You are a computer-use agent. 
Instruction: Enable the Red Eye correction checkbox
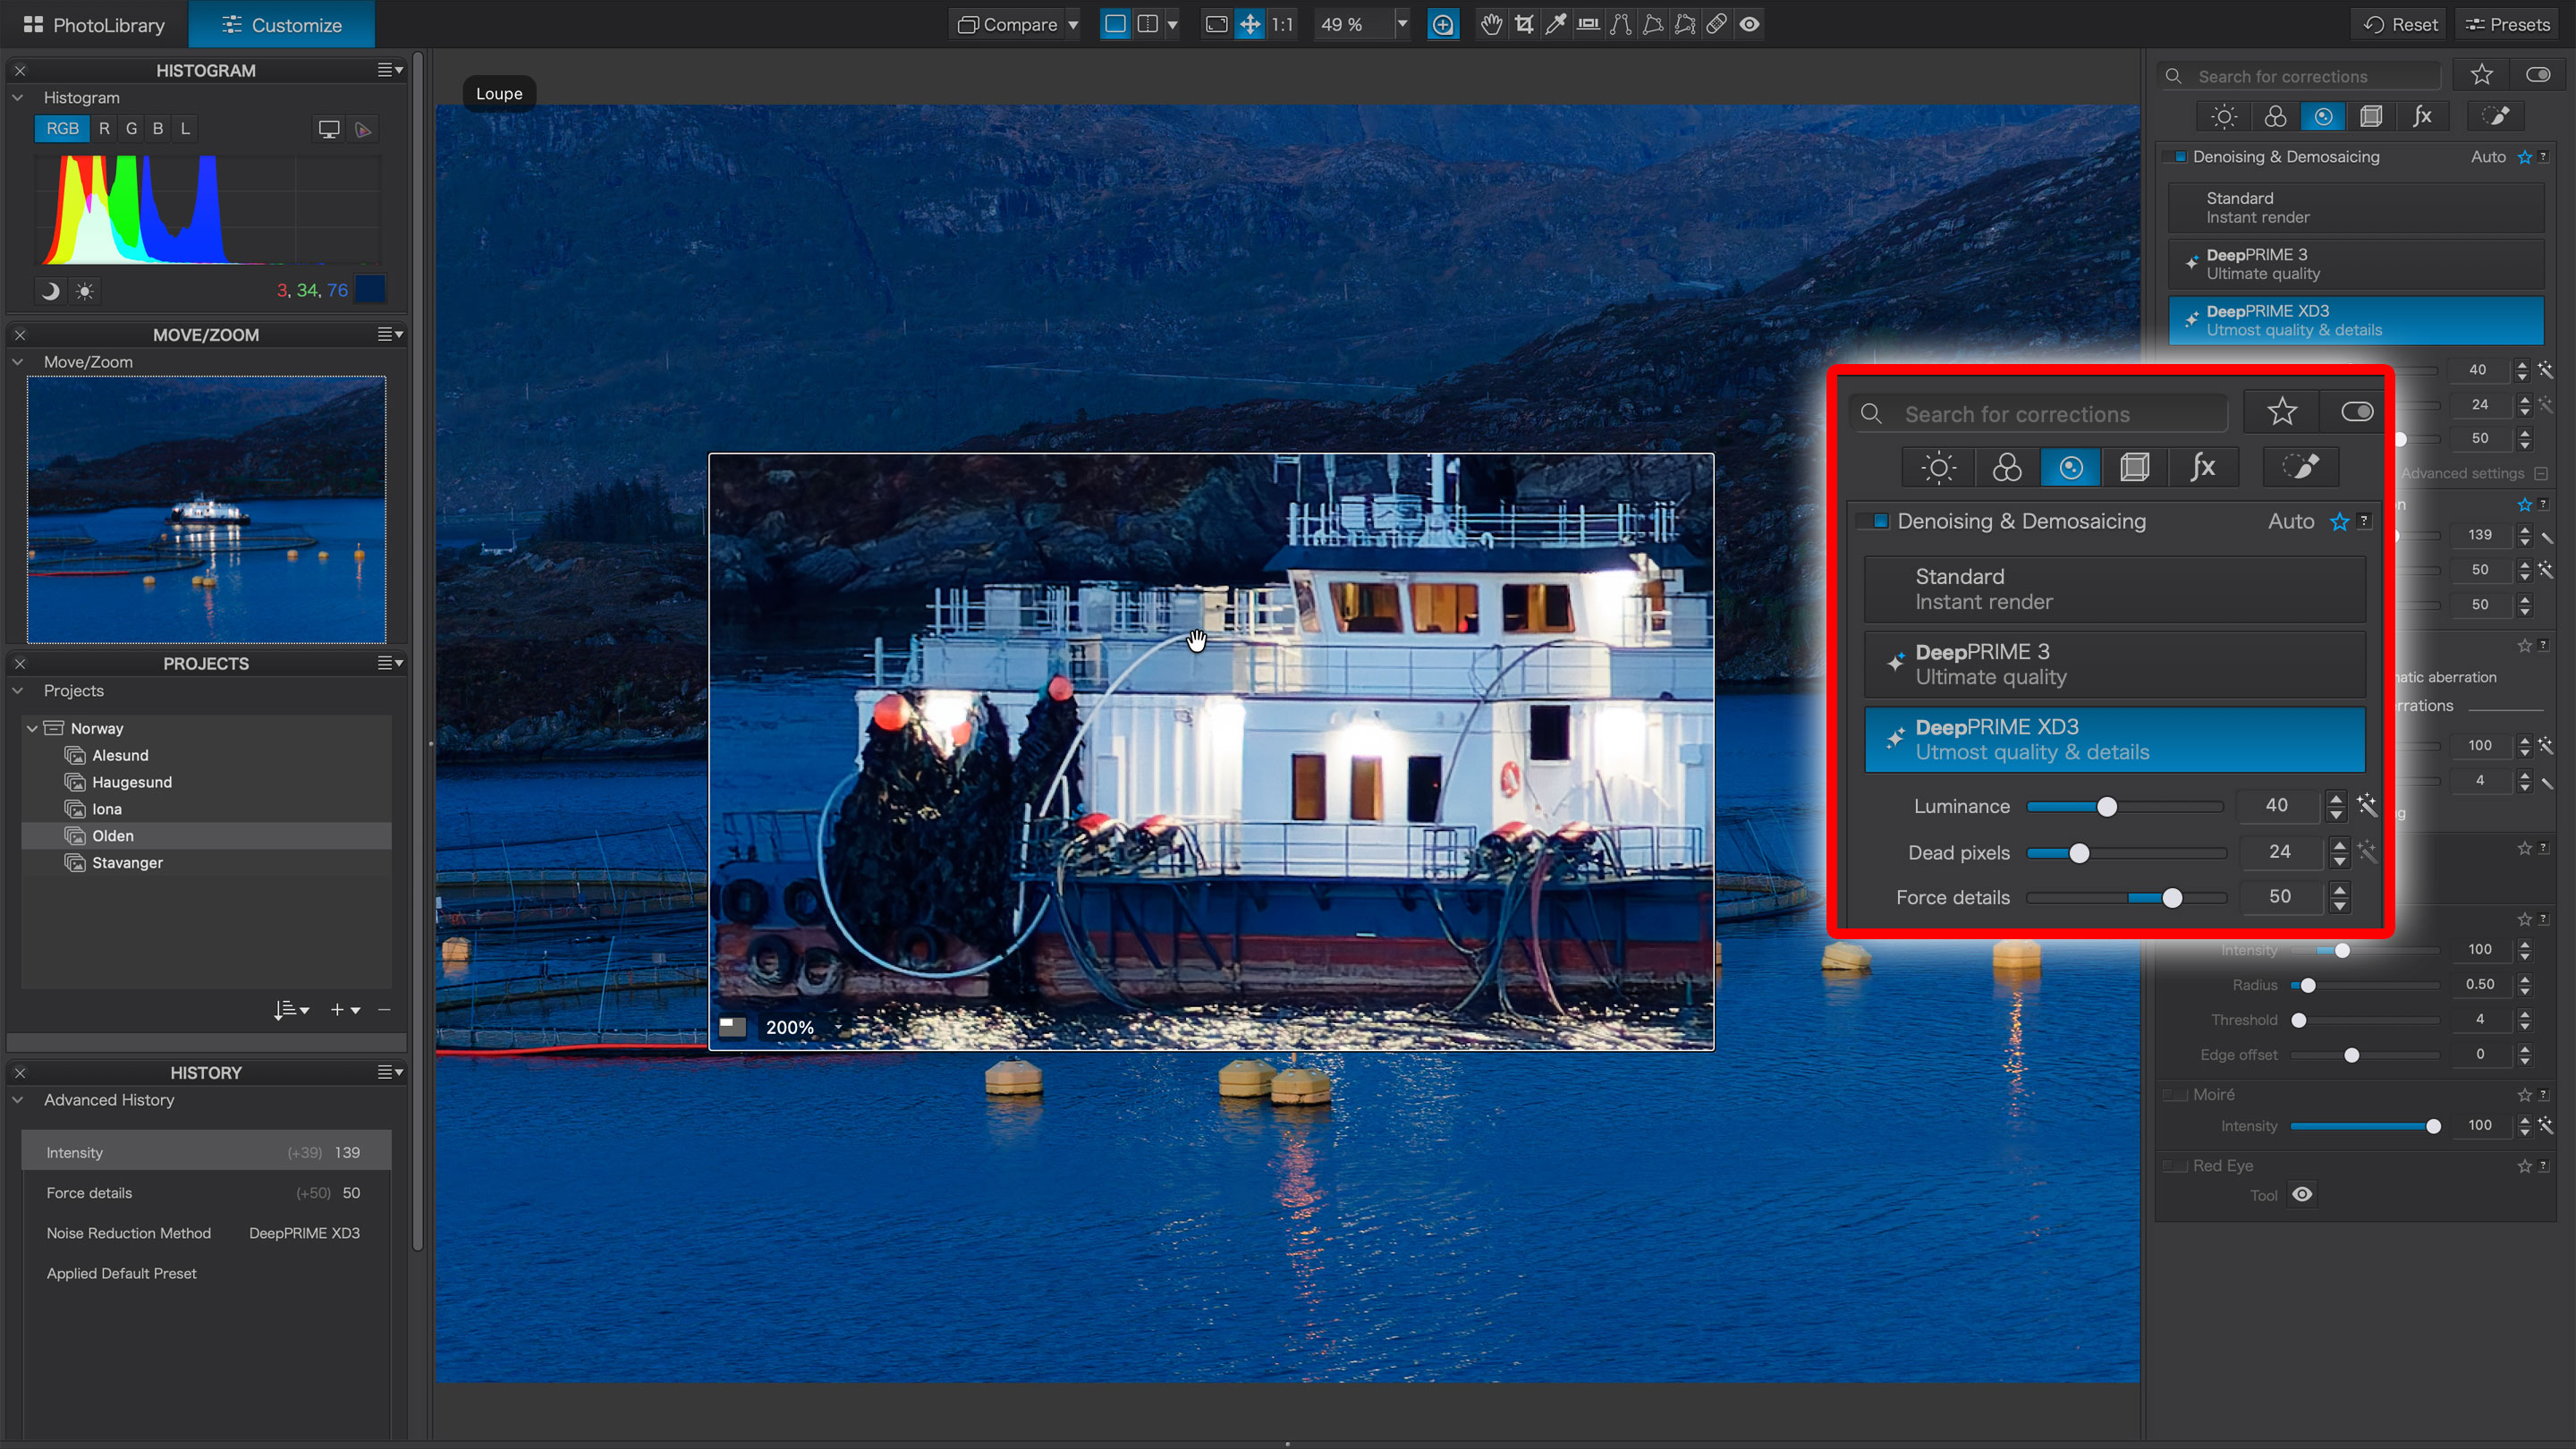click(2175, 1166)
